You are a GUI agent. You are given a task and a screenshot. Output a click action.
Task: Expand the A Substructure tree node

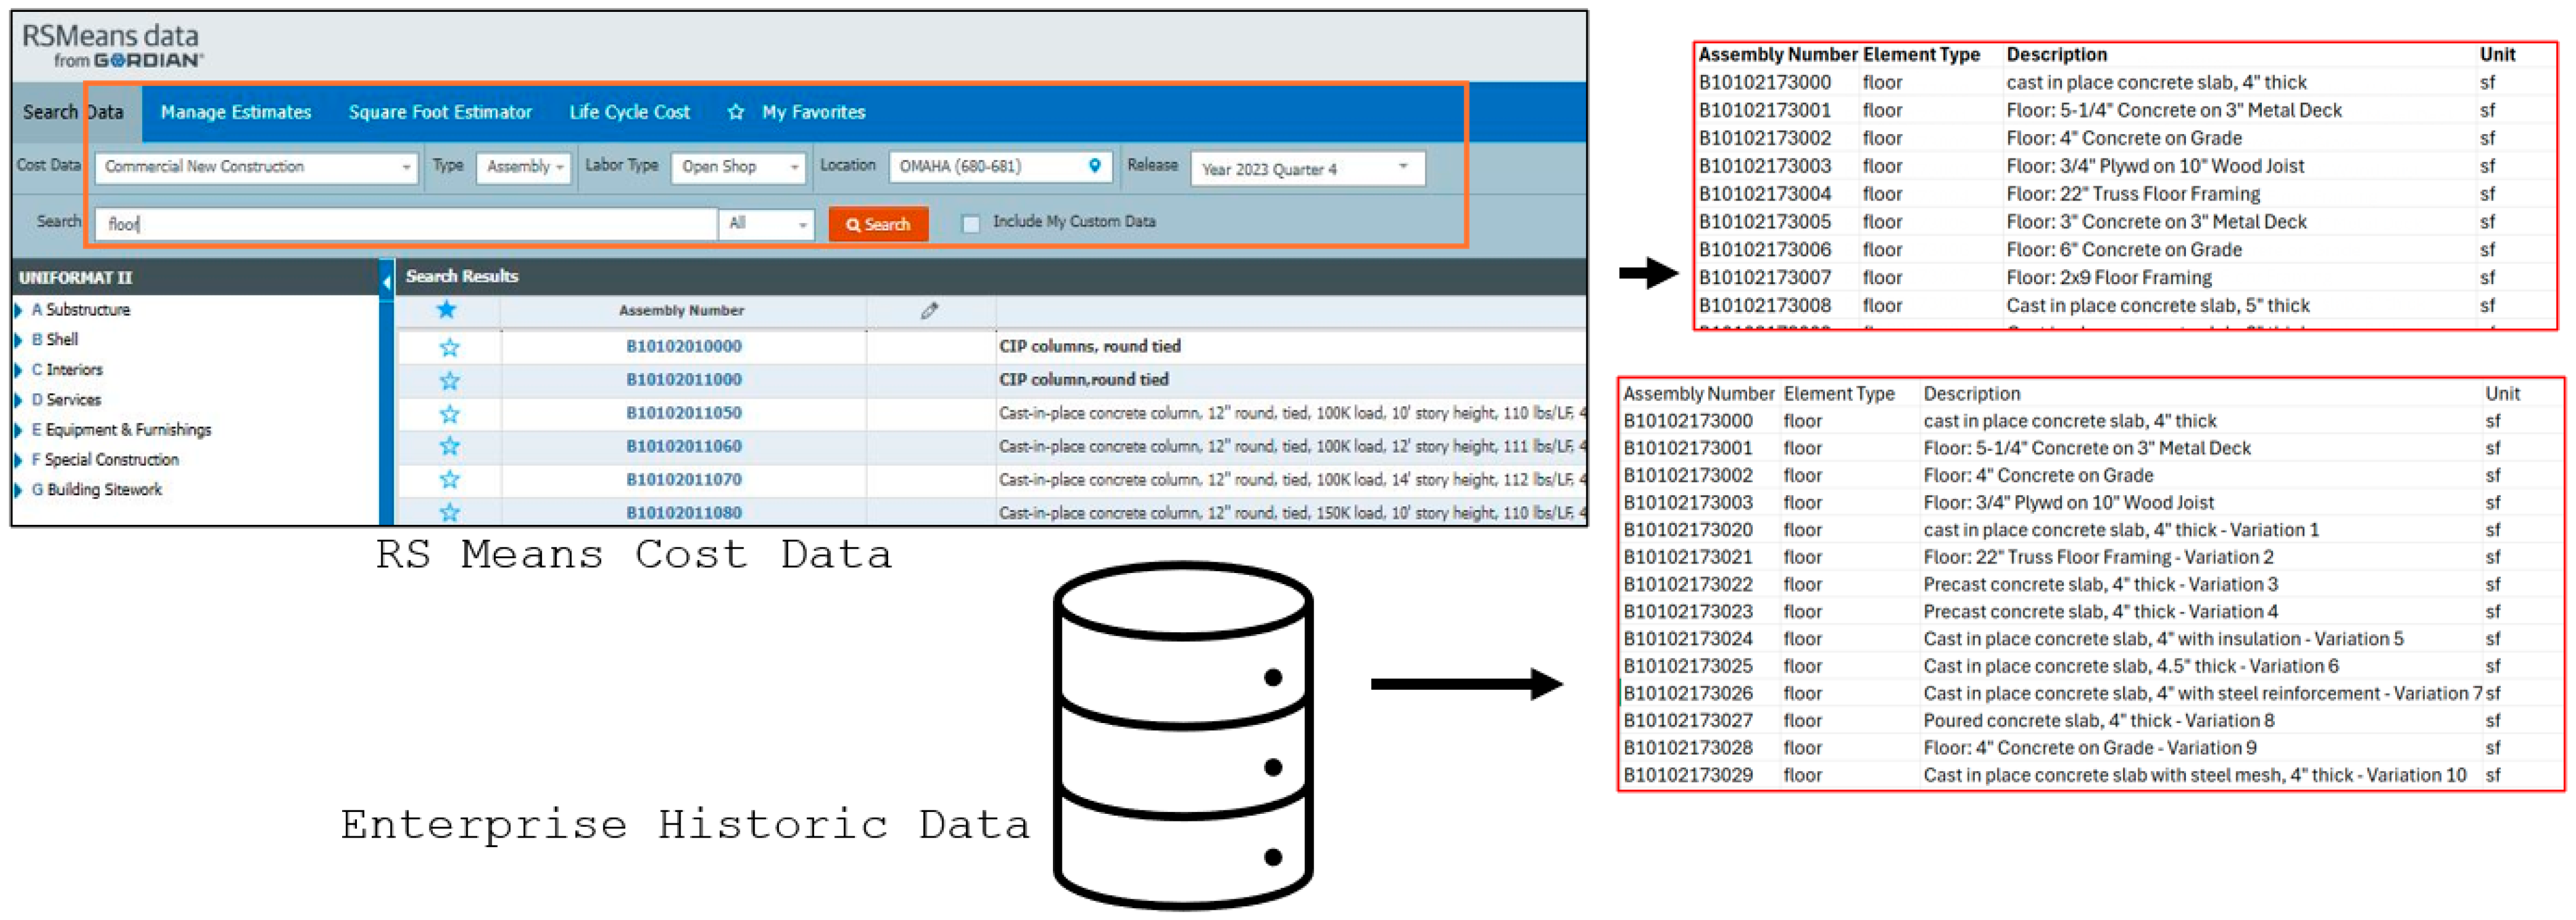click(19, 310)
